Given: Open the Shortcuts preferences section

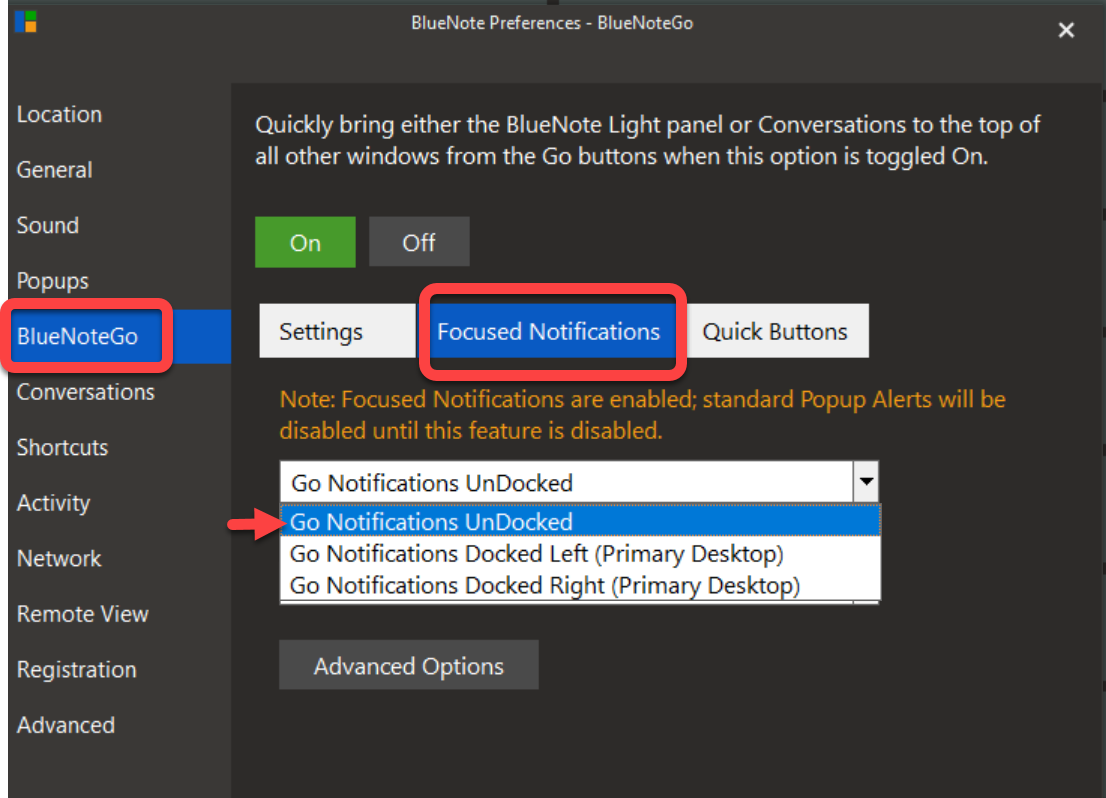Looking at the screenshot, I should (62, 447).
